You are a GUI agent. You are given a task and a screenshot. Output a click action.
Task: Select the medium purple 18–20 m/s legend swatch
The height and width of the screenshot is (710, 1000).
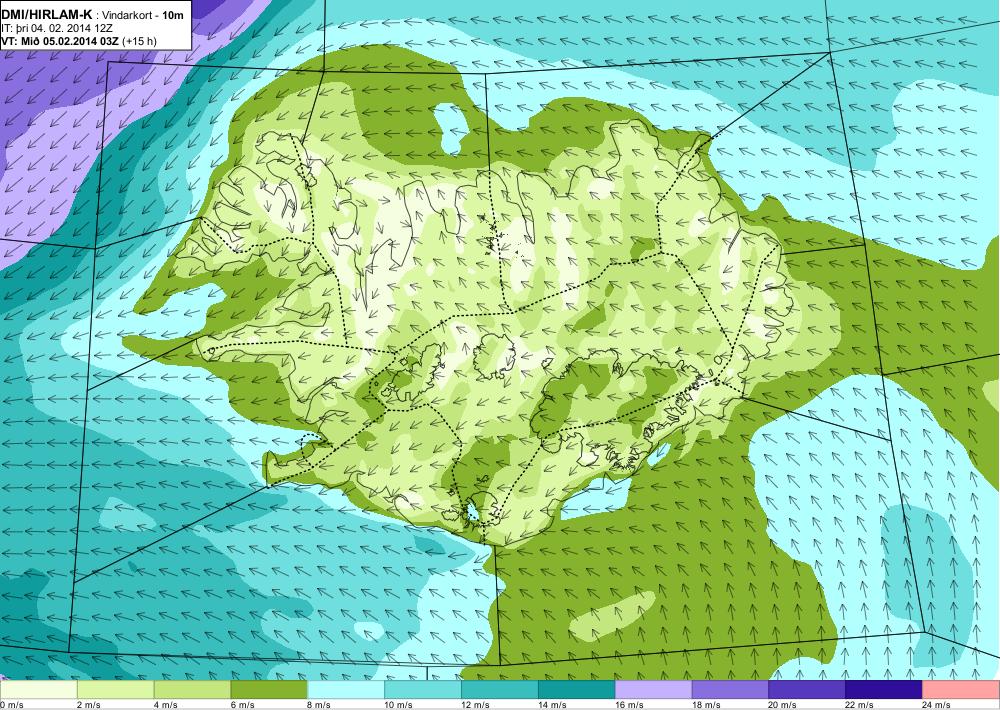(730, 690)
